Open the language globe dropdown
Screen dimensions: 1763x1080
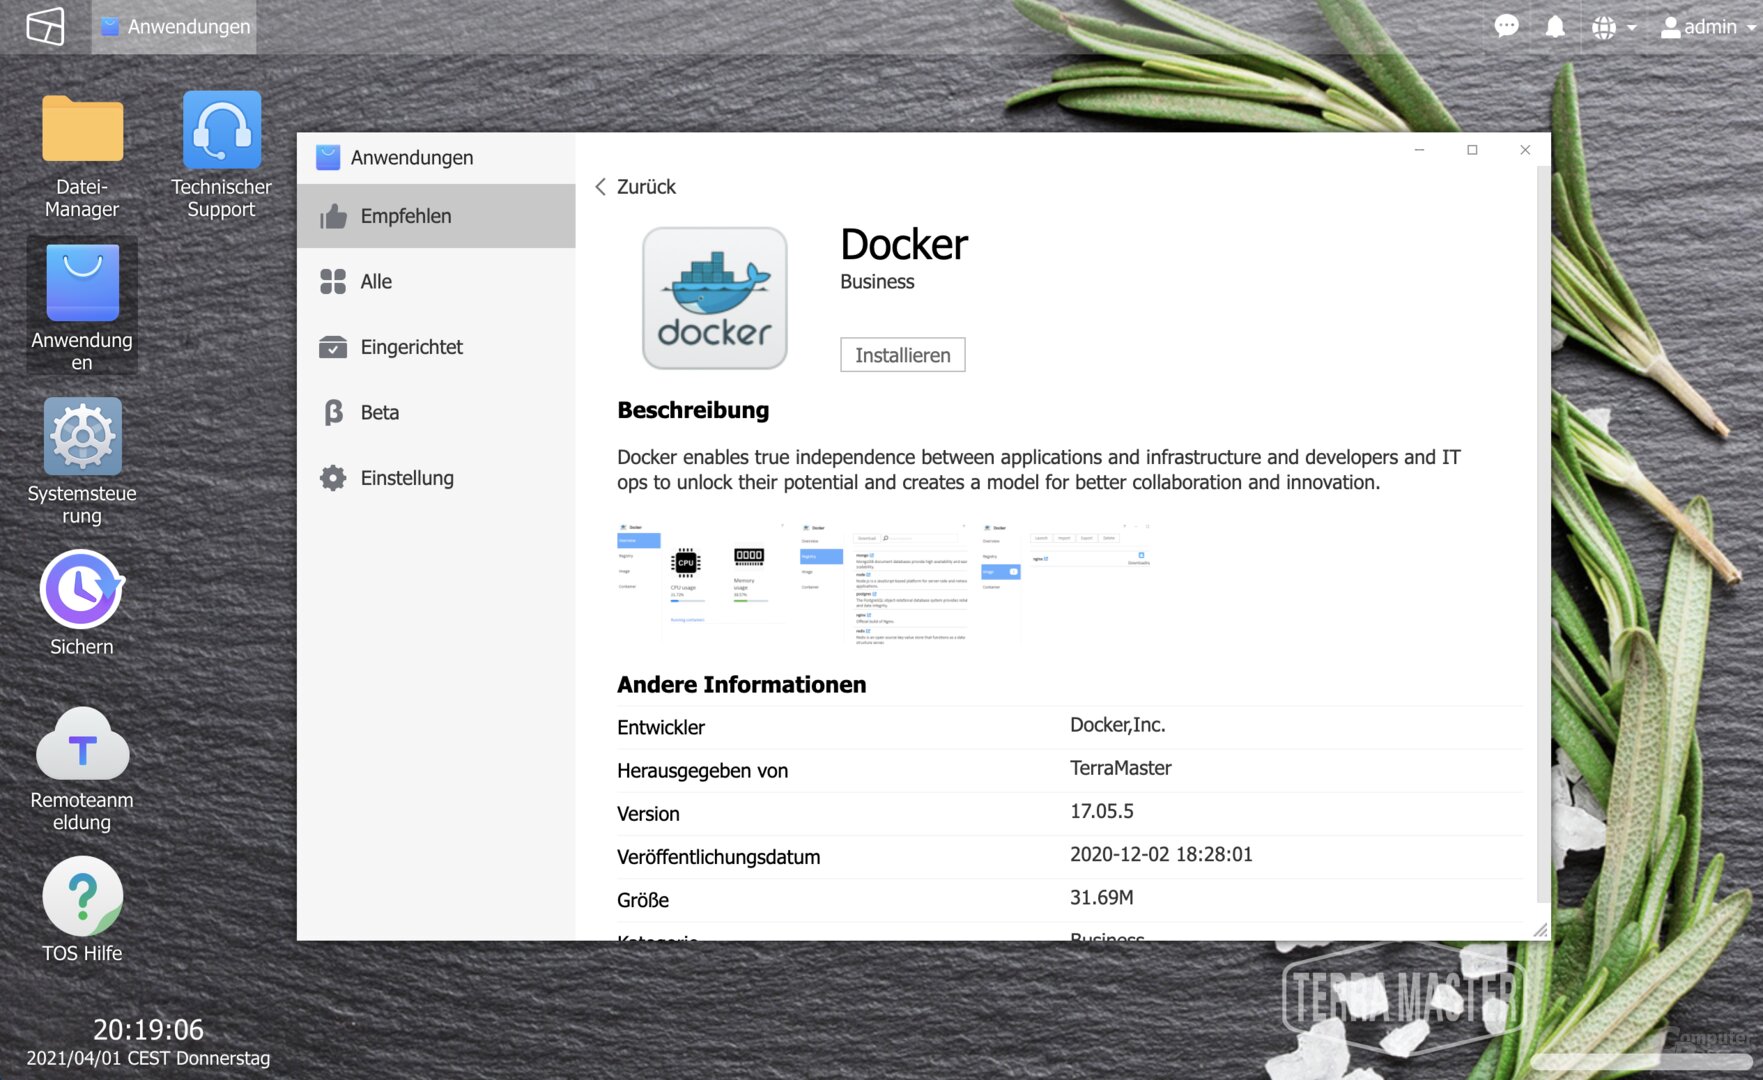[x=1613, y=27]
